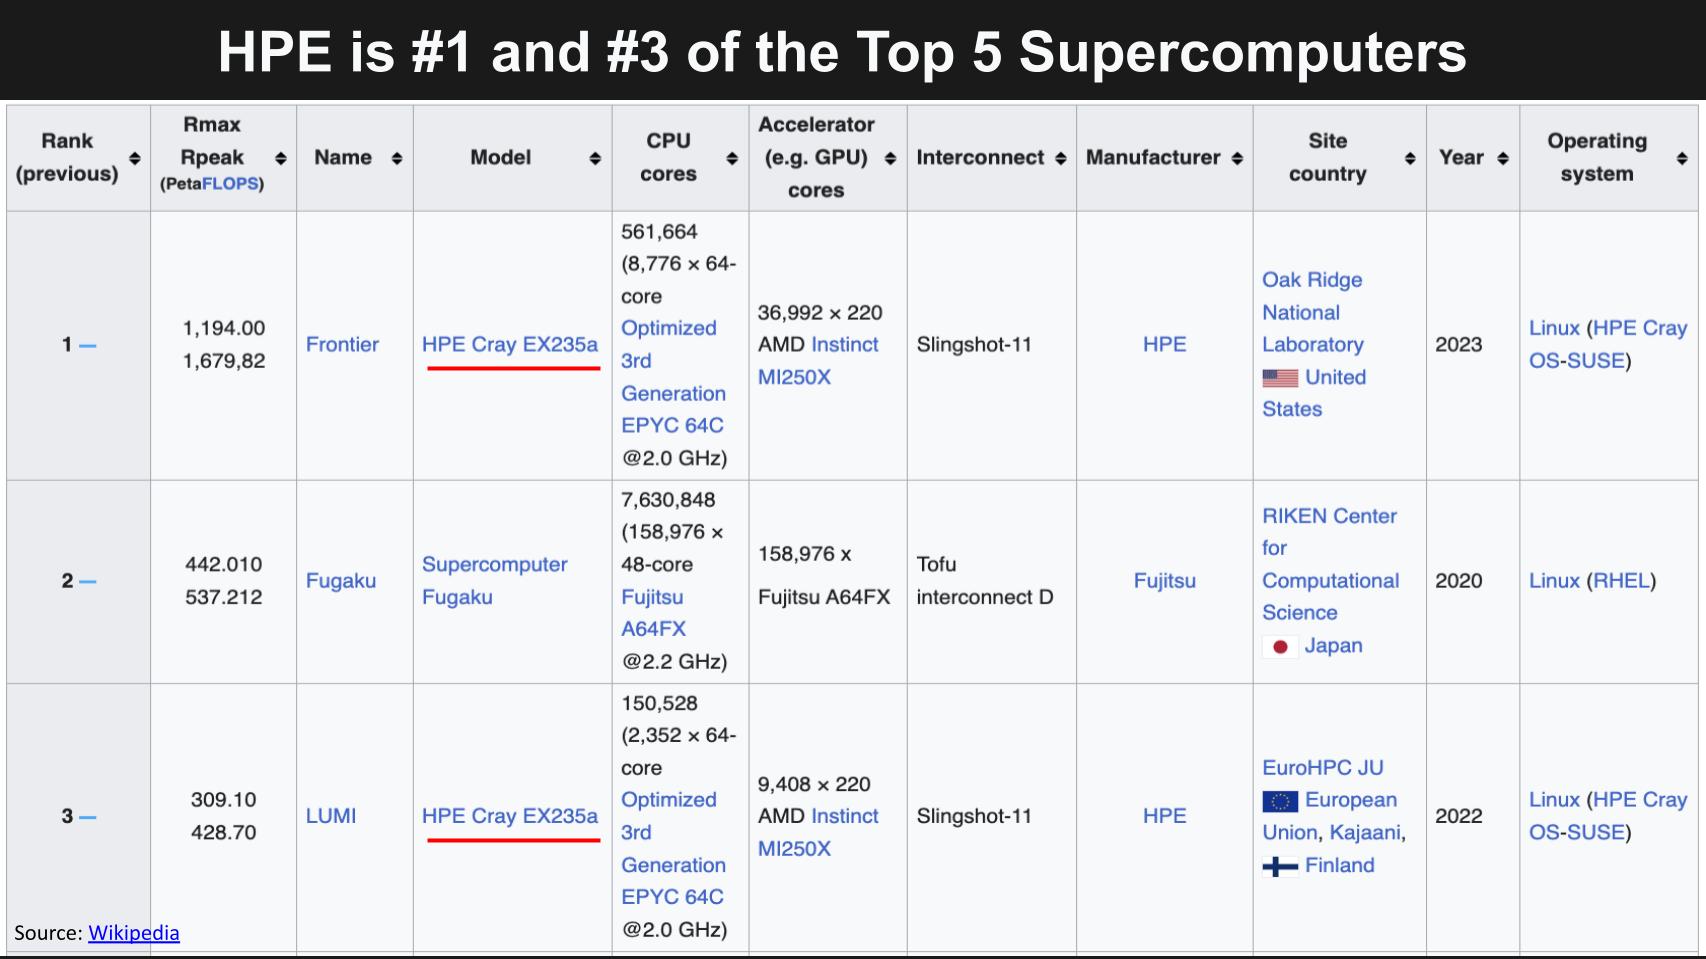The height and width of the screenshot is (959, 1706).
Task: Open the Wikipedia source link
Action: [x=134, y=933]
